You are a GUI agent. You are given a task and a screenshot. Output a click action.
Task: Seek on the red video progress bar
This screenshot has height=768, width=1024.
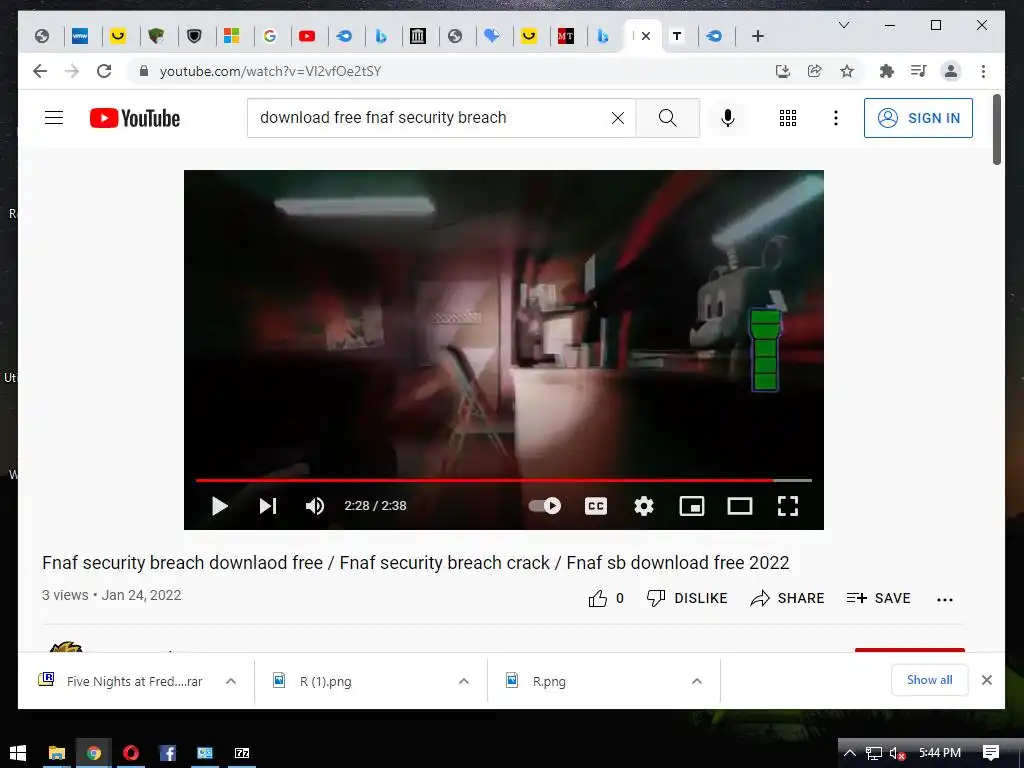pos(504,480)
